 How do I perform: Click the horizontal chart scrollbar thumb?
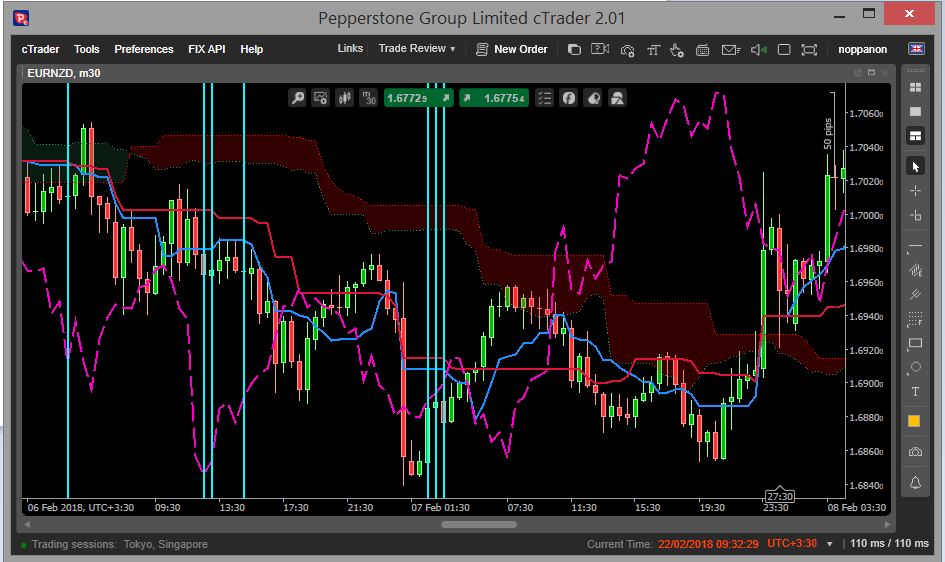pos(479,525)
